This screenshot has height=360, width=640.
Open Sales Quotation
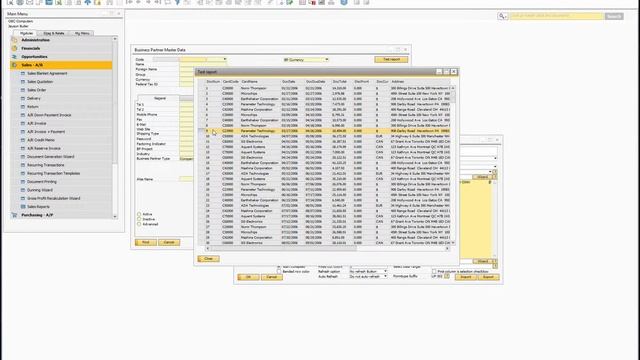click(40, 82)
